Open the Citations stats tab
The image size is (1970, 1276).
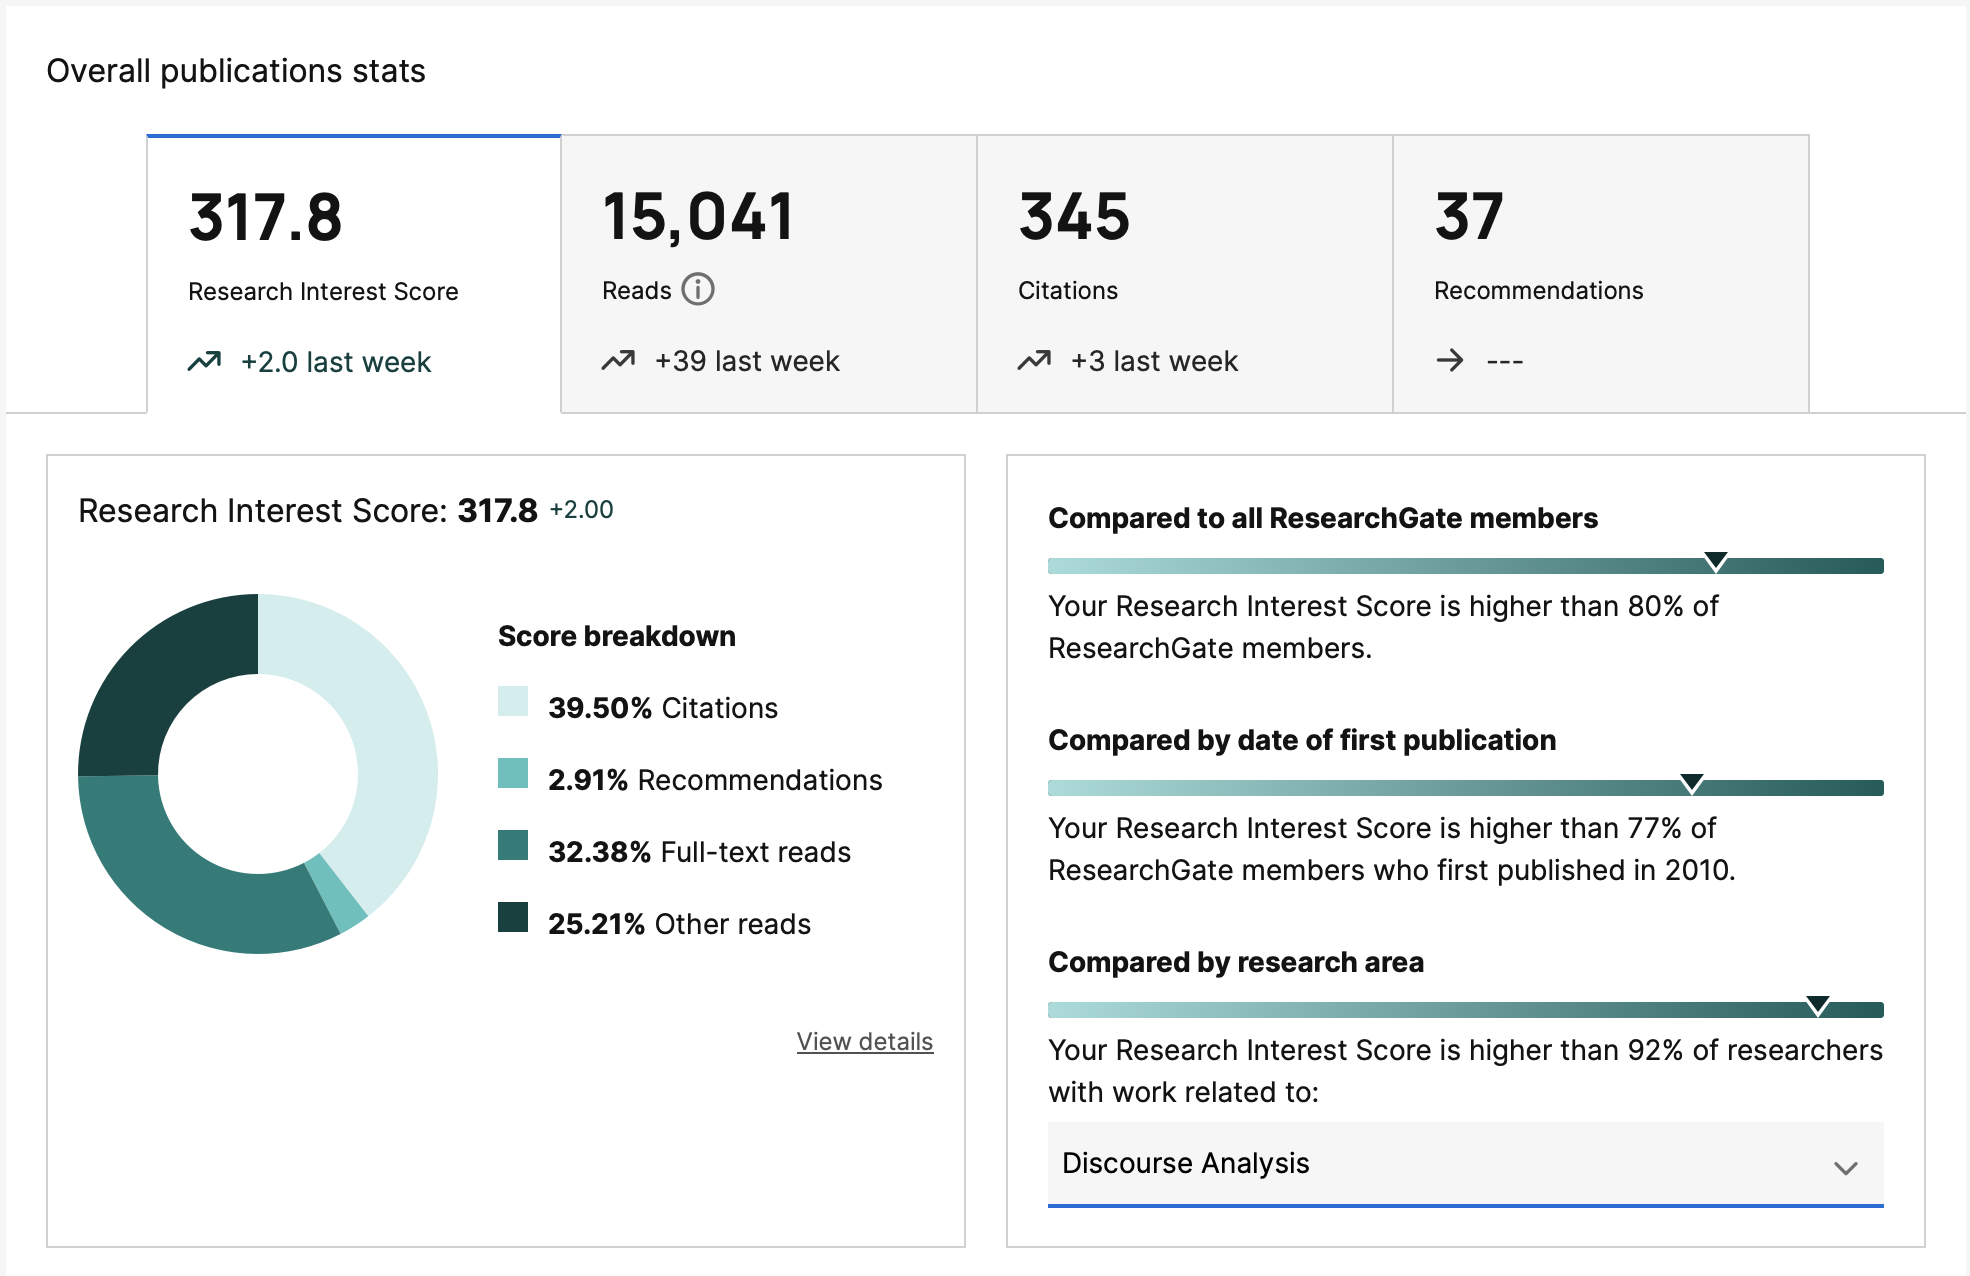click(1185, 274)
